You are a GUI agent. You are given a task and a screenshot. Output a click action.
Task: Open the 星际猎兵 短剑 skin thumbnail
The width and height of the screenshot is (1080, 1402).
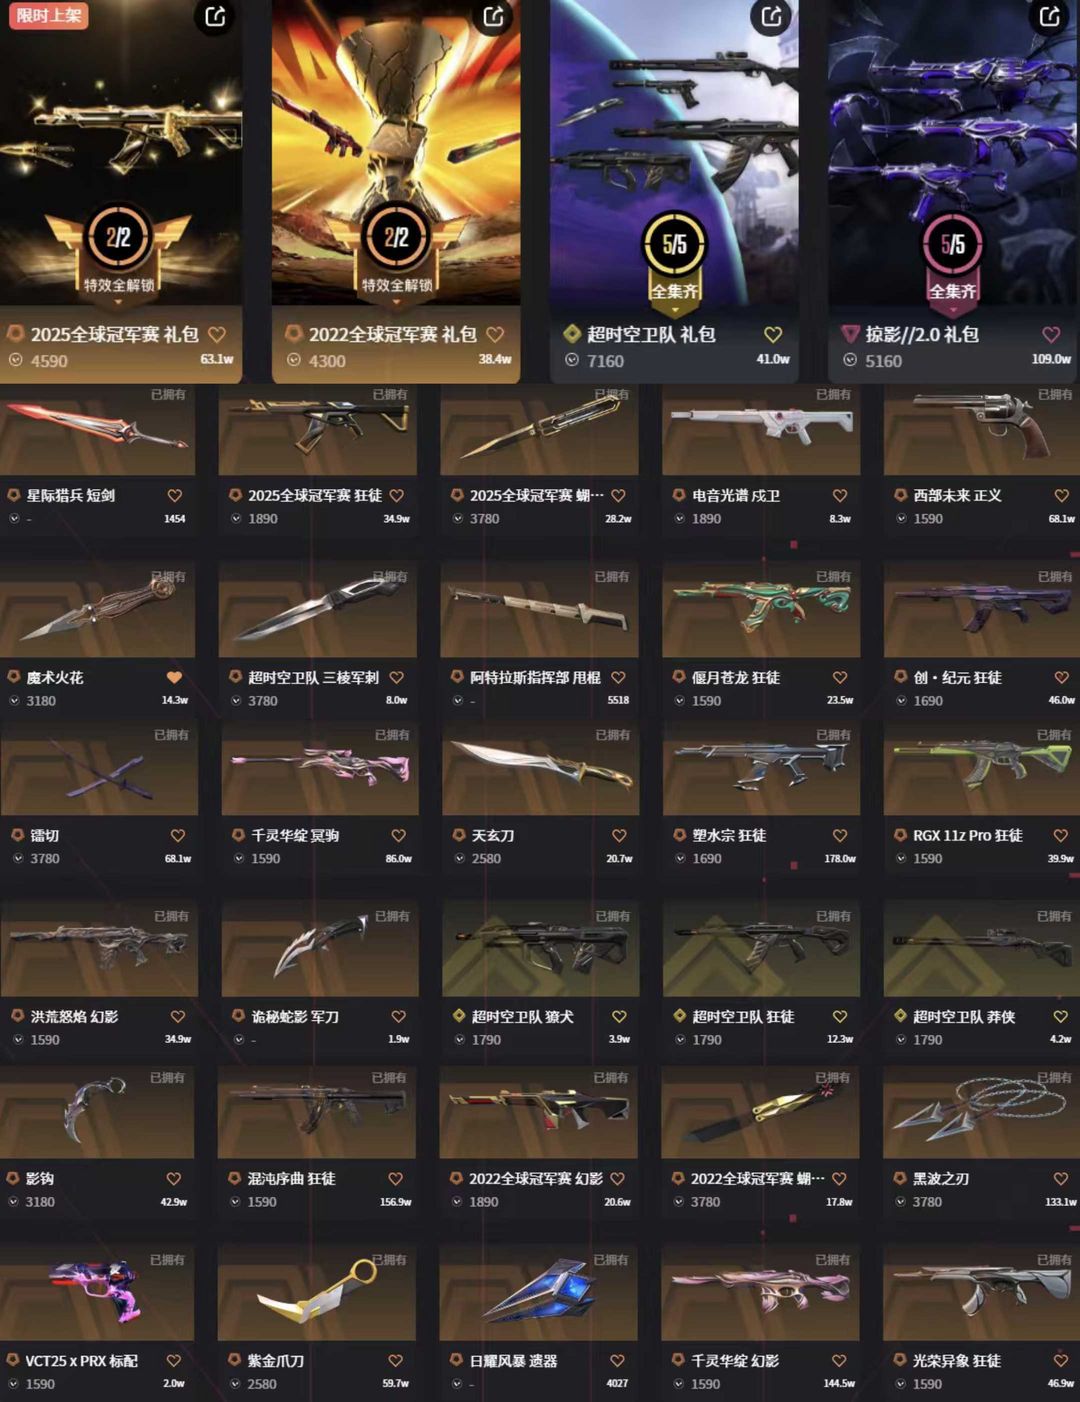point(98,430)
